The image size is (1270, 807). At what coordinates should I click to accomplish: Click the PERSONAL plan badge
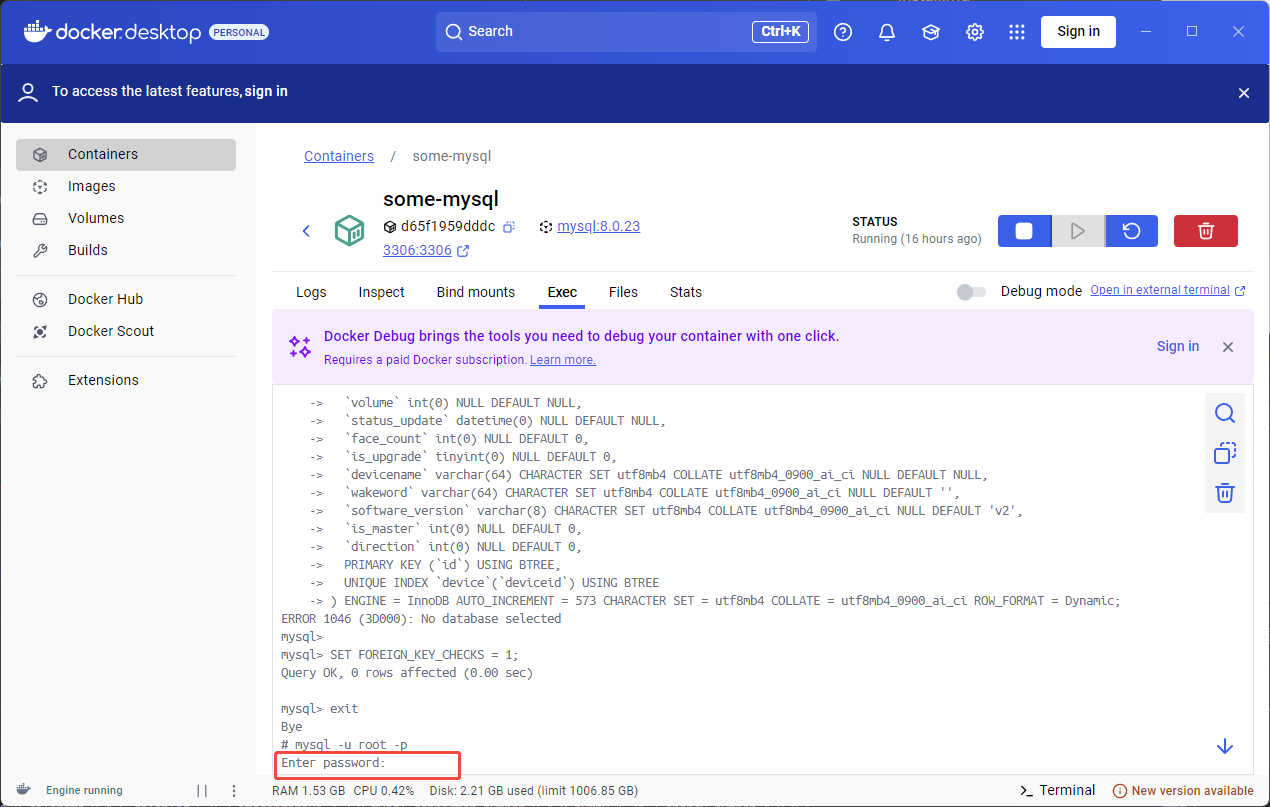[239, 32]
